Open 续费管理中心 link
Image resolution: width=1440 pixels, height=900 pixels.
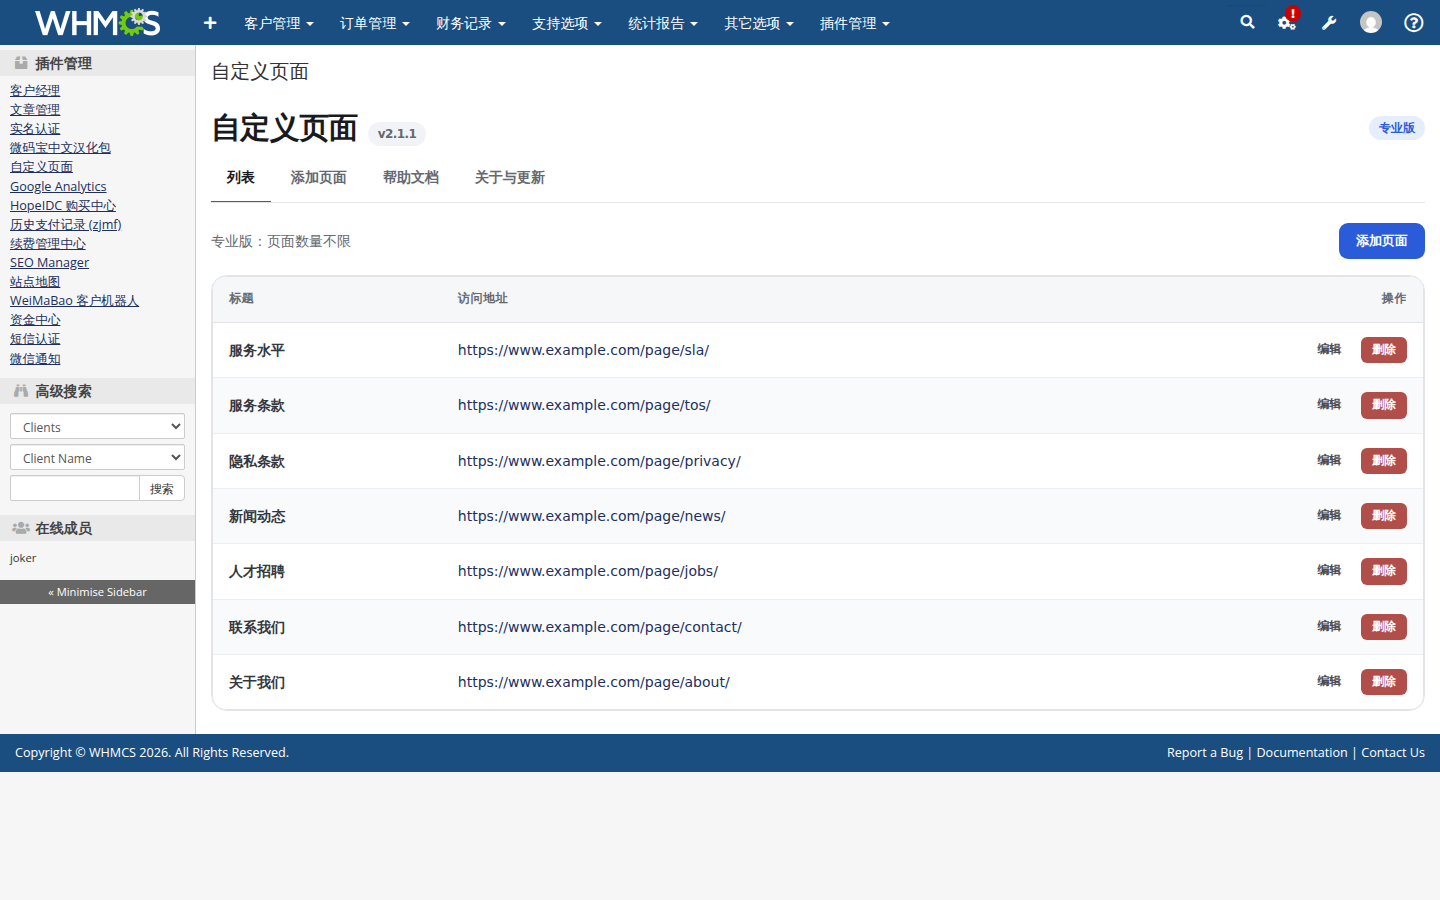tap(48, 244)
